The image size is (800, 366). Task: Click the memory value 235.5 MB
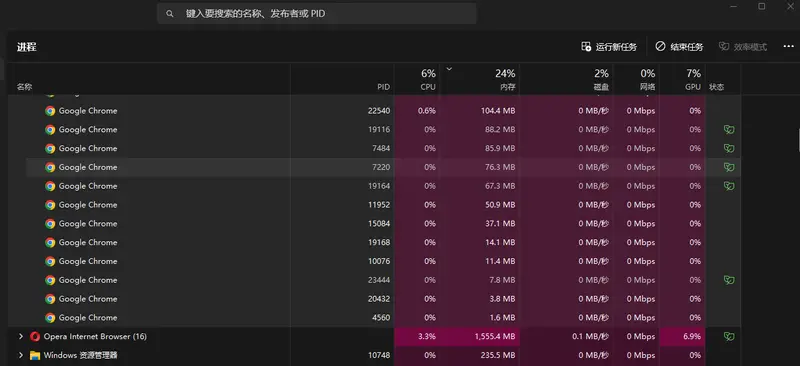tap(498, 355)
